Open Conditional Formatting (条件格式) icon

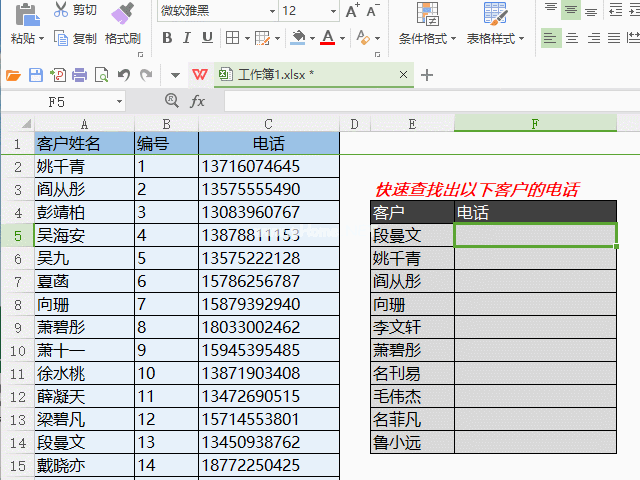[427, 14]
